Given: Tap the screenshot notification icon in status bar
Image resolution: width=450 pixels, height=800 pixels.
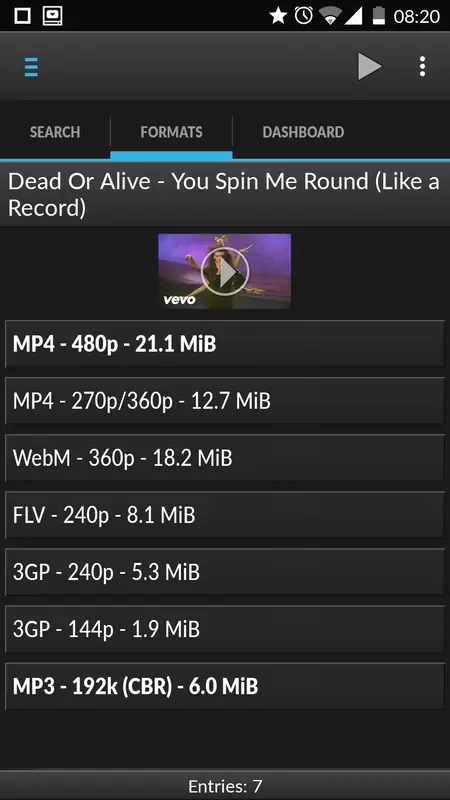Looking at the screenshot, I should (52, 16).
